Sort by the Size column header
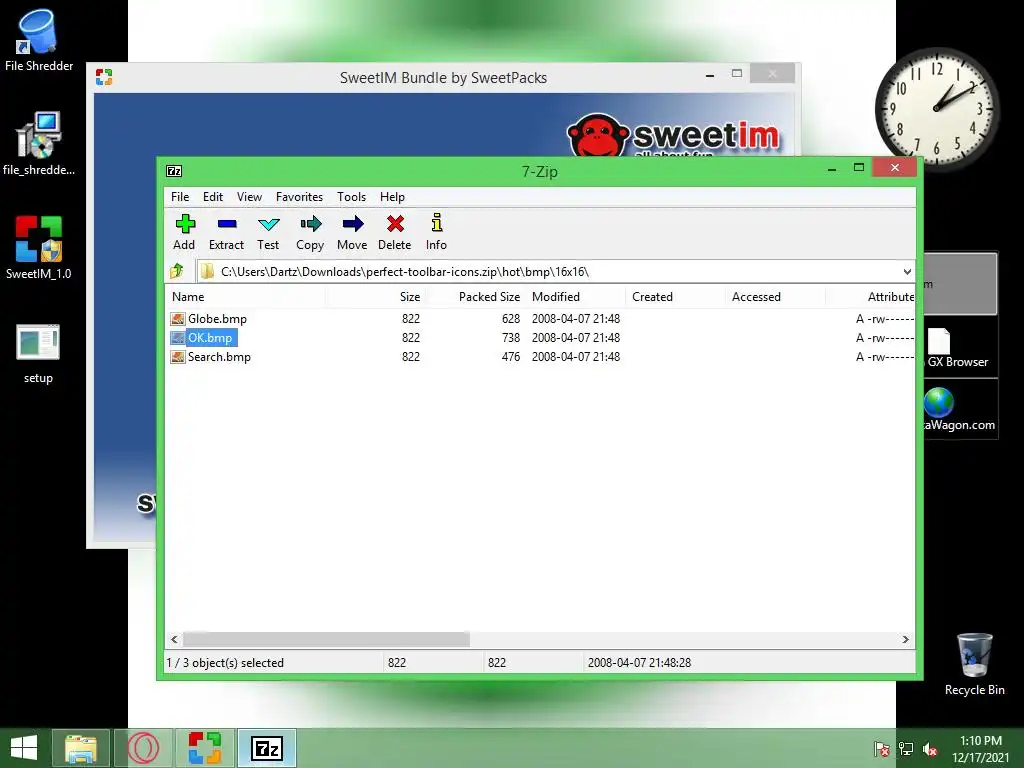The width and height of the screenshot is (1024, 768). pos(376,296)
